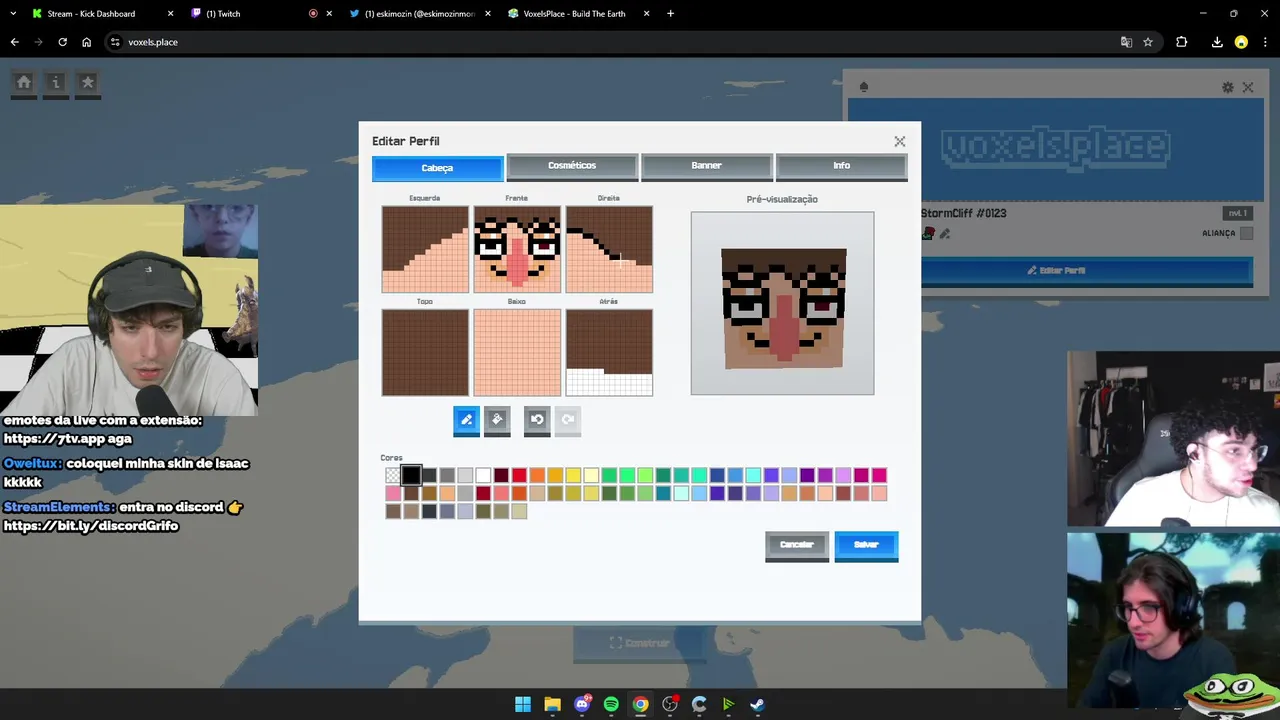Image resolution: width=1280 pixels, height=720 pixels.
Task: Pick the black color swatch
Action: coord(411,476)
